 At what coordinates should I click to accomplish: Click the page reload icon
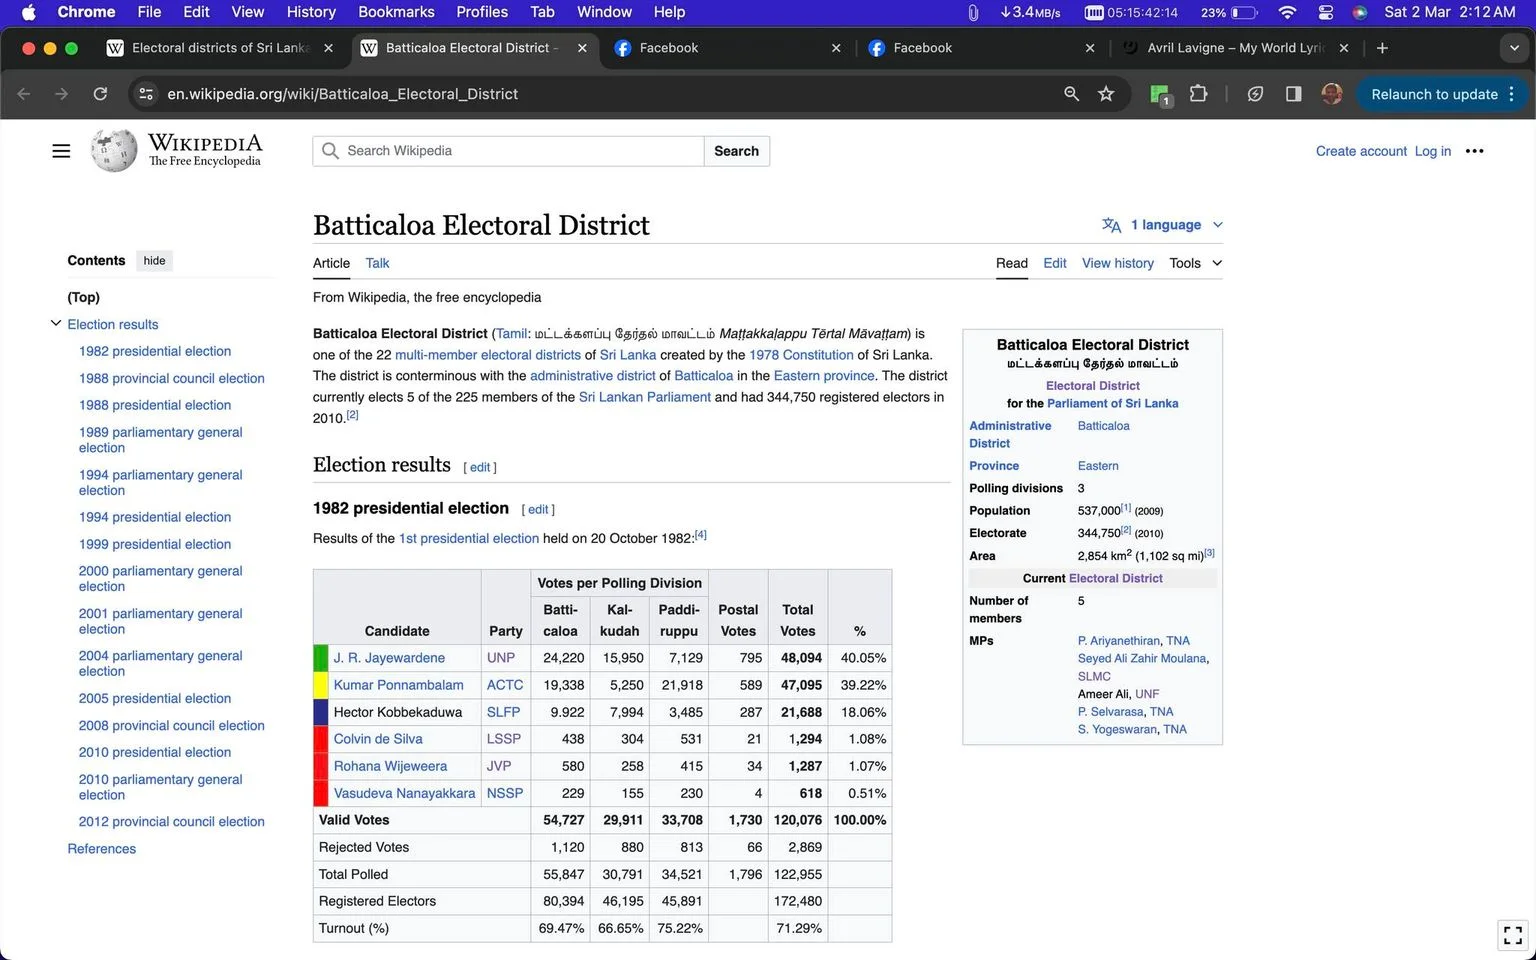click(100, 94)
